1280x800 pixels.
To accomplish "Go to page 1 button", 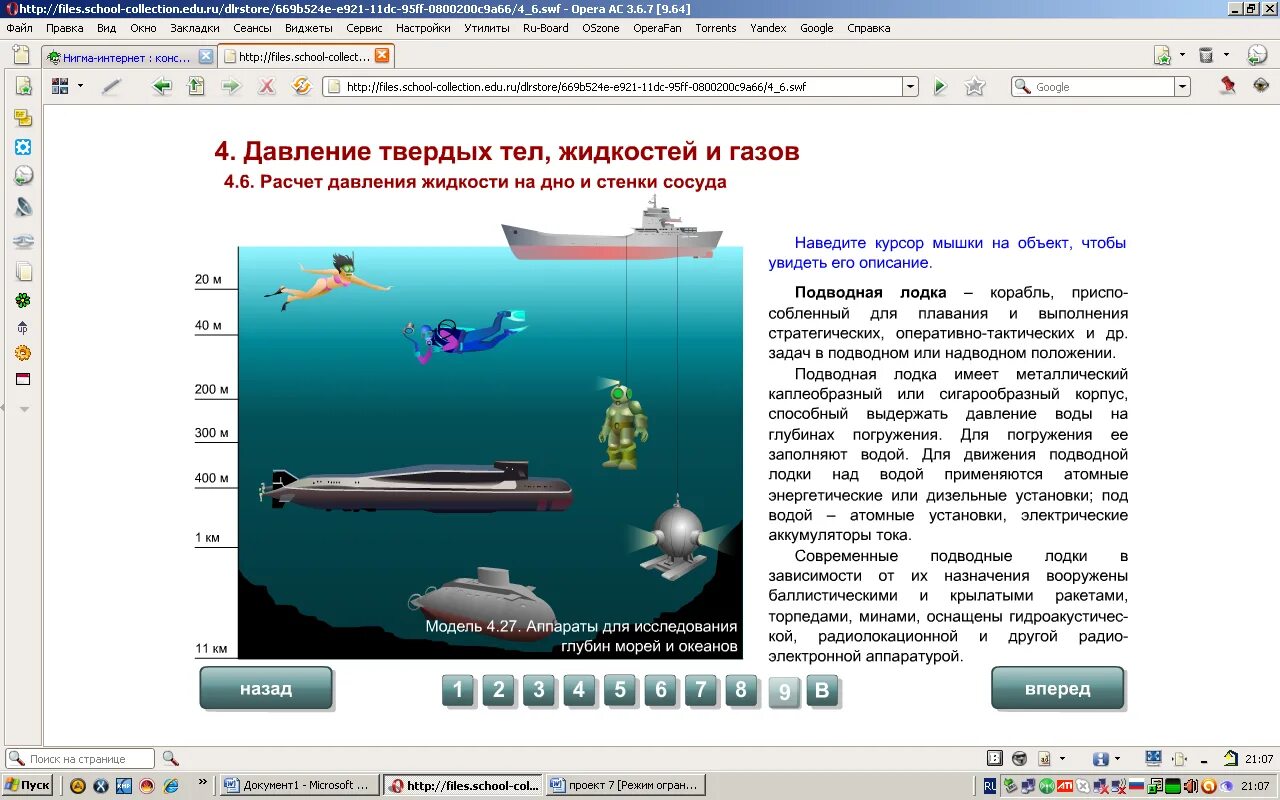I will pos(458,689).
